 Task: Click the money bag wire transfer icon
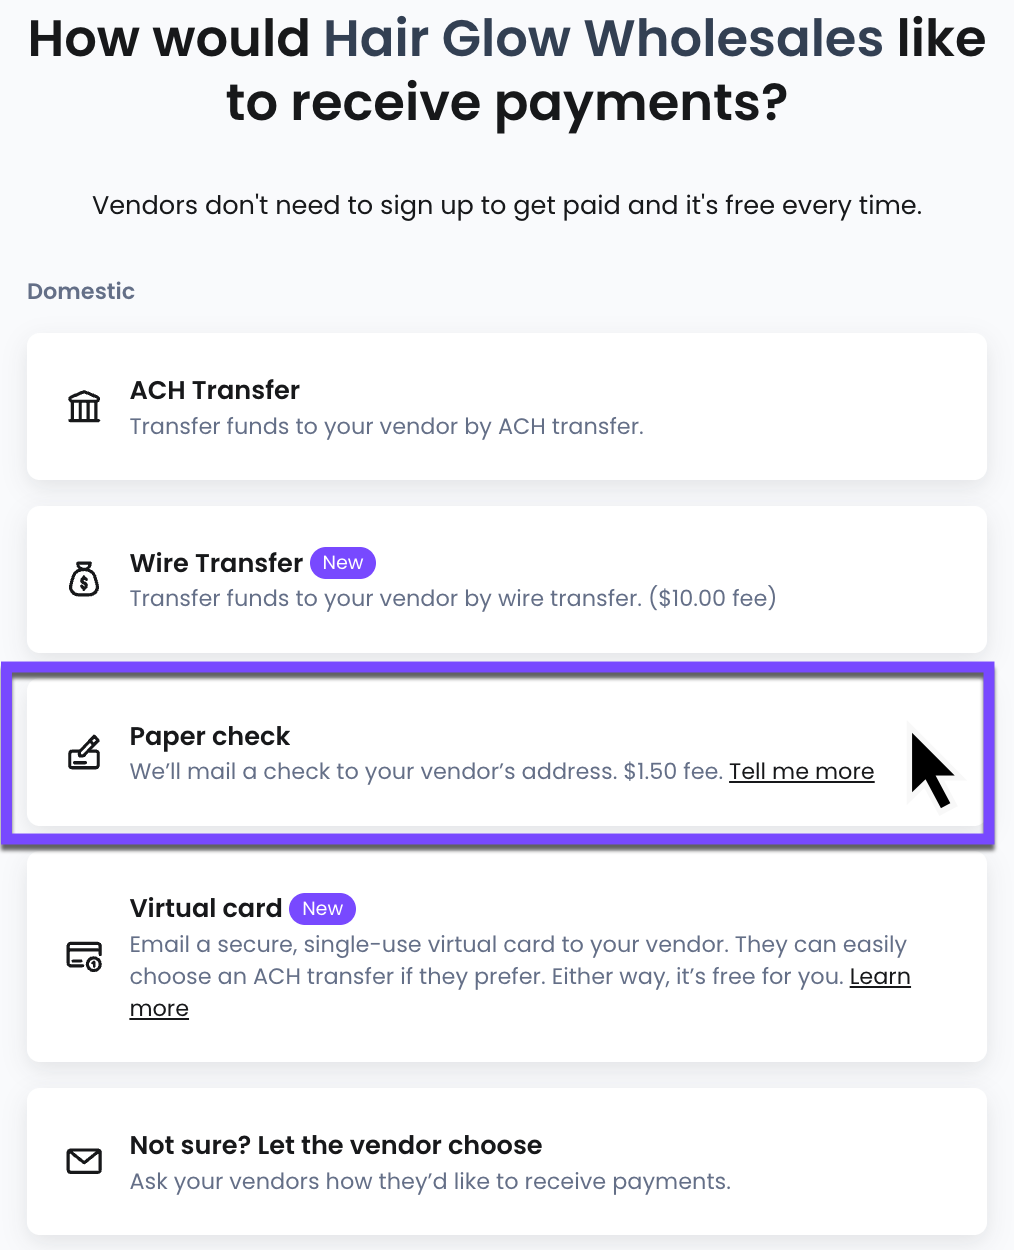(x=84, y=579)
